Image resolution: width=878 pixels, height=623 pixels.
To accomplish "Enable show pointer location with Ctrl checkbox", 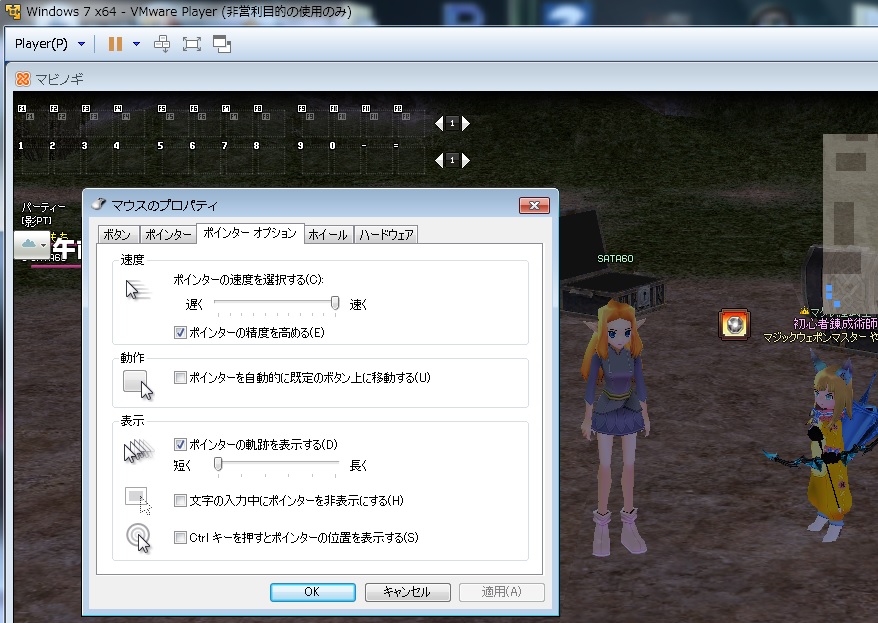I will pos(180,538).
